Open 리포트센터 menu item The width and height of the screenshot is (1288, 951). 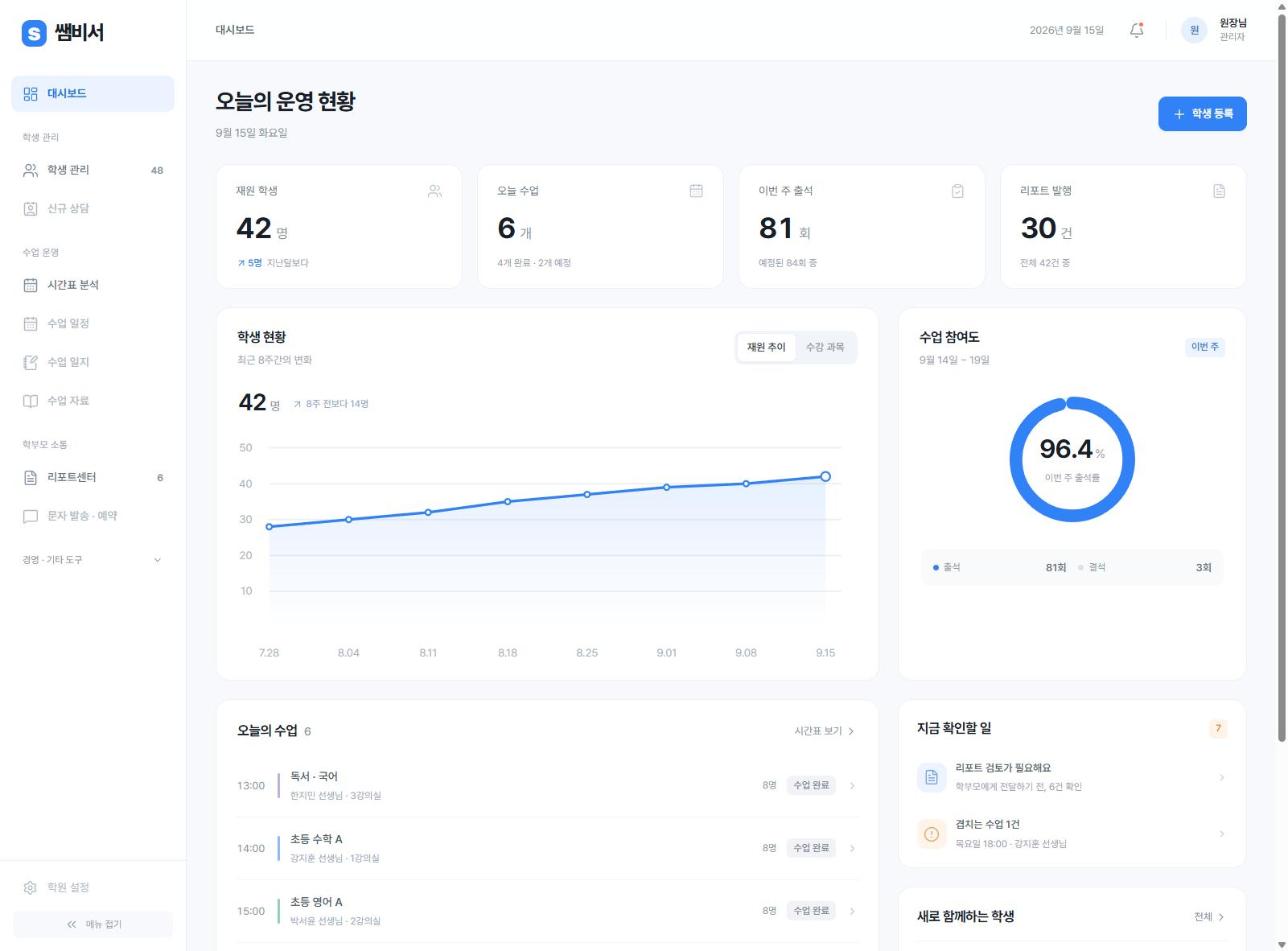coord(93,478)
